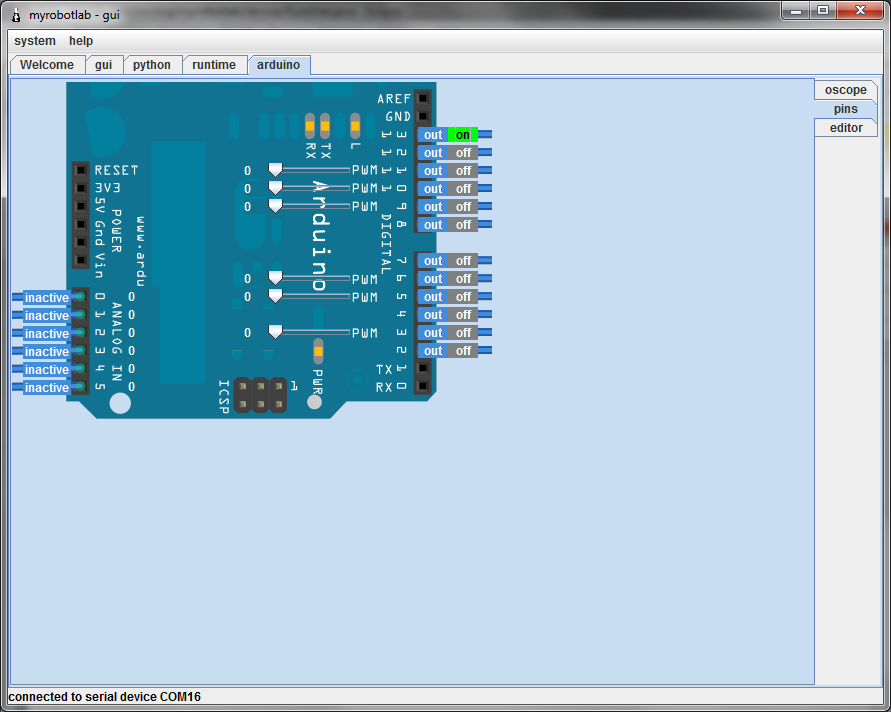Viewport: 891px width, 712px height.
Task: Switch to the python tab
Action: 152,65
